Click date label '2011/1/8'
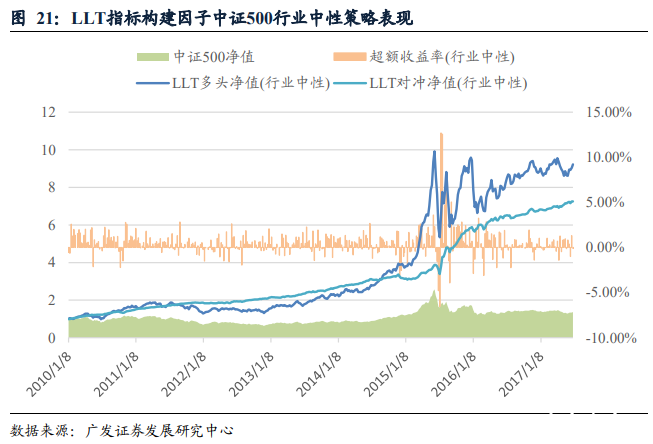Viewport: 653px width, 444px height. [x=117, y=376]
